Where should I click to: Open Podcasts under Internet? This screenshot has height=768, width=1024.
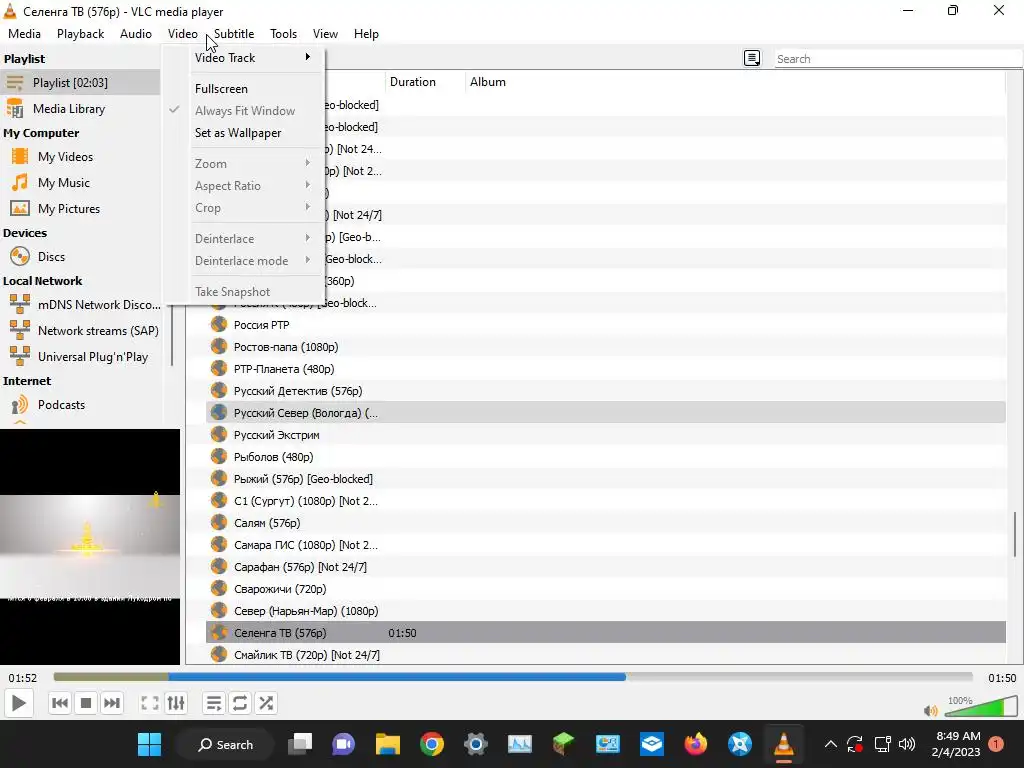pyautogui.click(x=80, y=405)
